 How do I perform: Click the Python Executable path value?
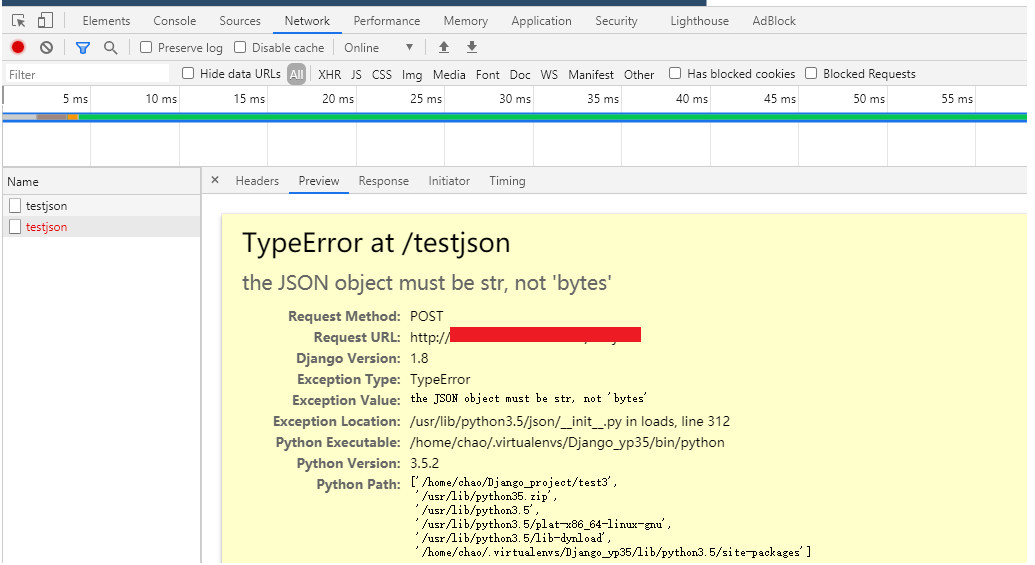tap(567, 442)
